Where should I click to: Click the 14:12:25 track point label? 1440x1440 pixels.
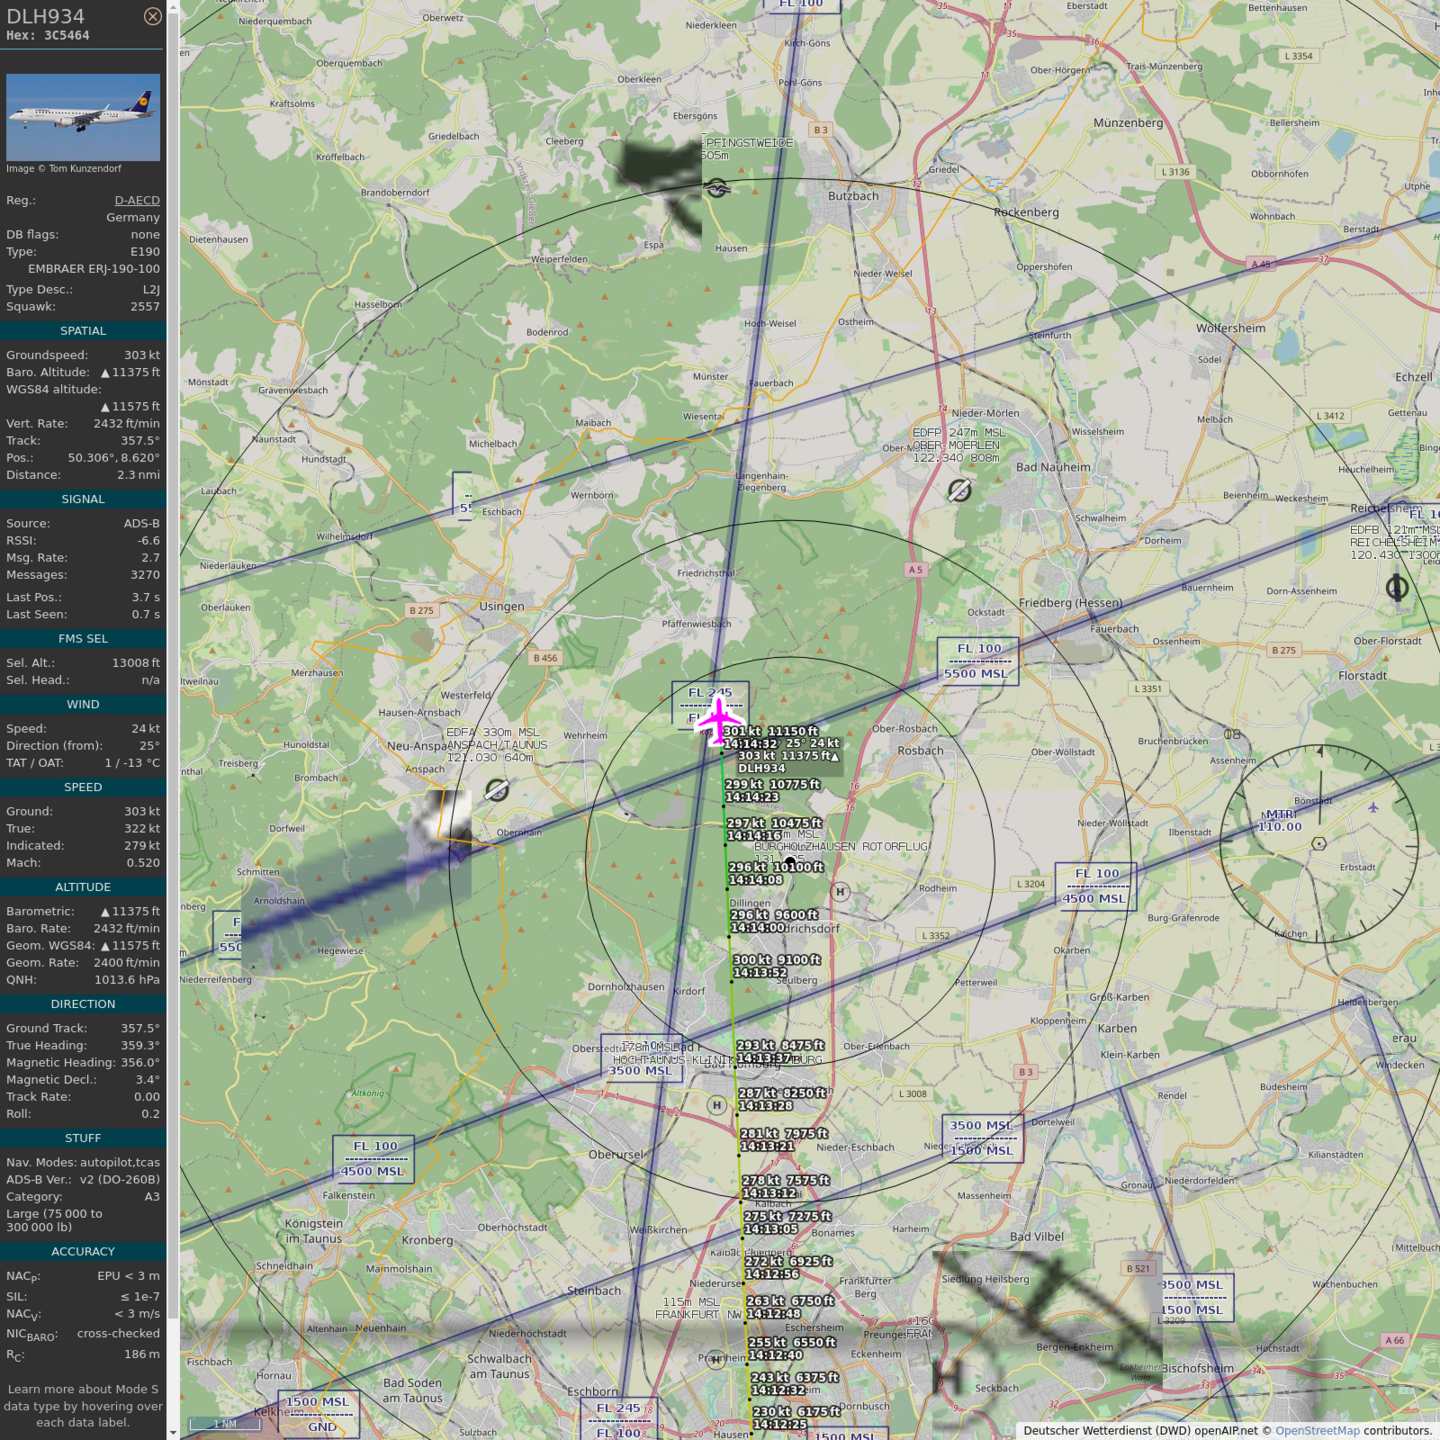click(x=779, y=1424)
